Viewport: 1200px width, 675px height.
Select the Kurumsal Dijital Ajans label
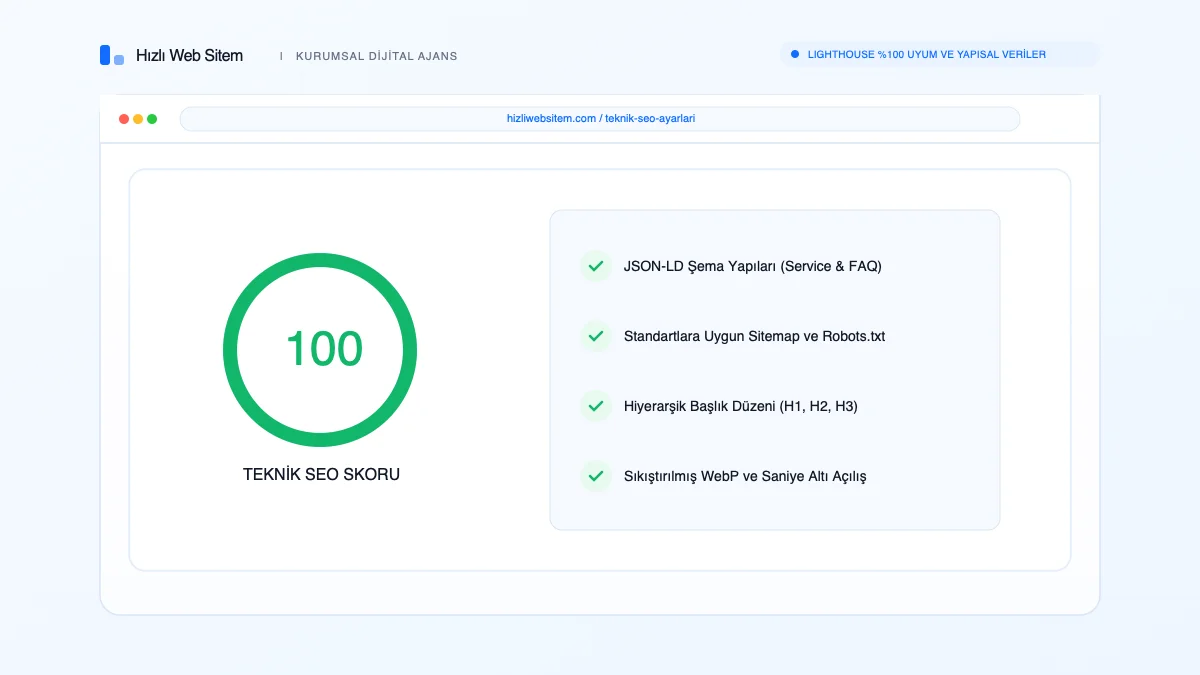(377, 56)
